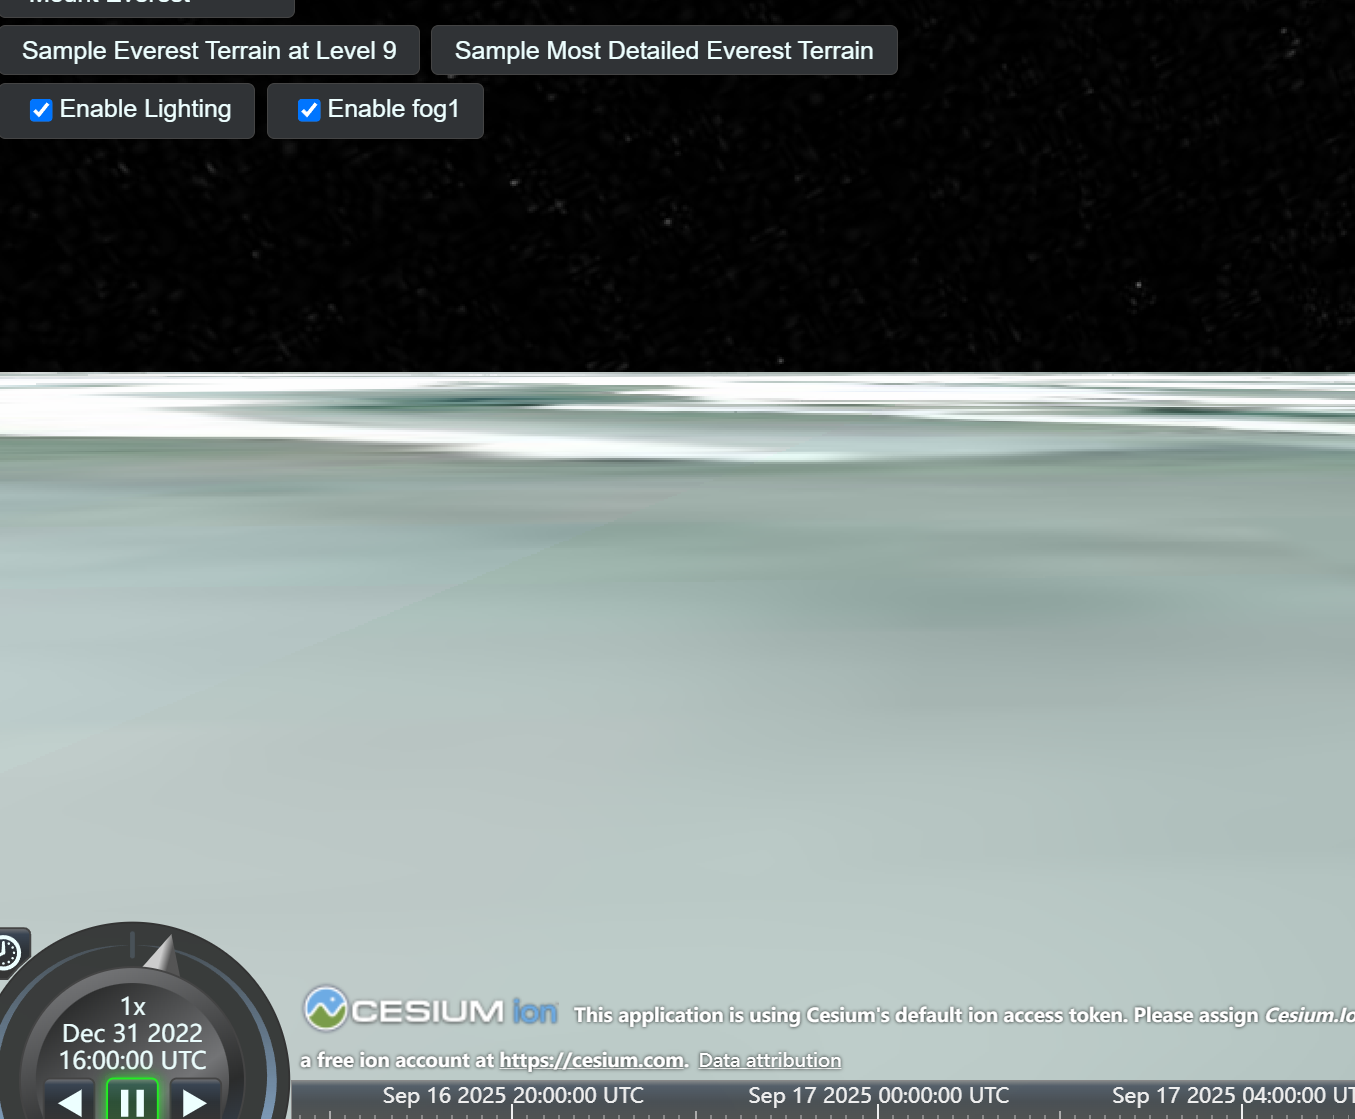Open the Cesium ion logo link
The height and width of the screenshot is (1119, 1355).
coord(431,1010)
